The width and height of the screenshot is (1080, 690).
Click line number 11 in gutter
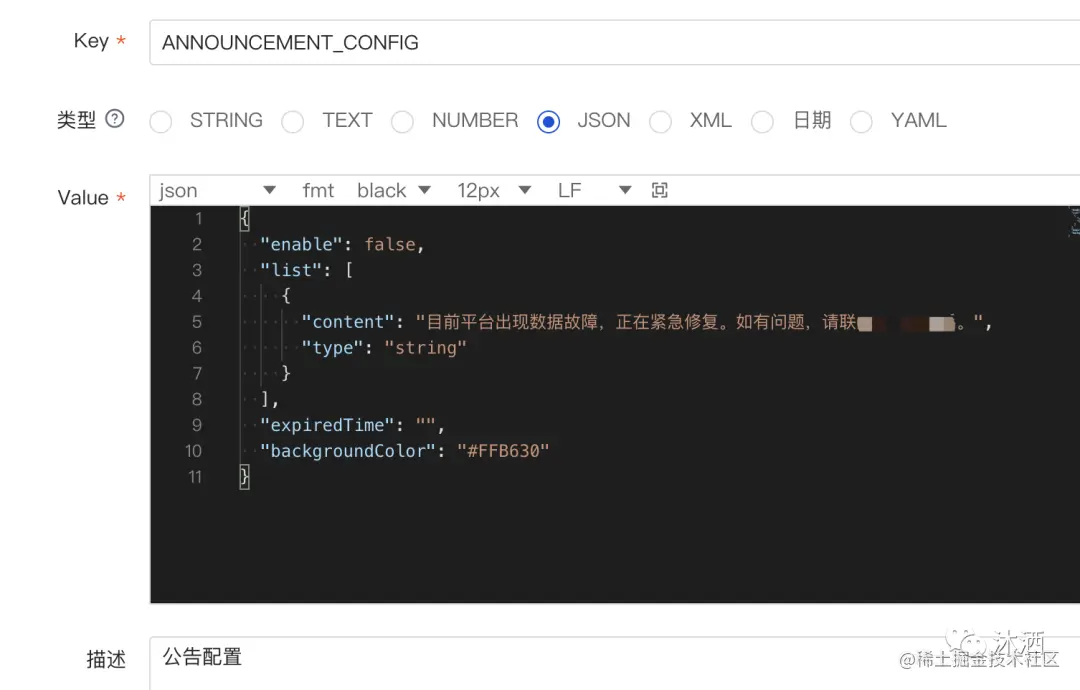(x=195, y=477)
